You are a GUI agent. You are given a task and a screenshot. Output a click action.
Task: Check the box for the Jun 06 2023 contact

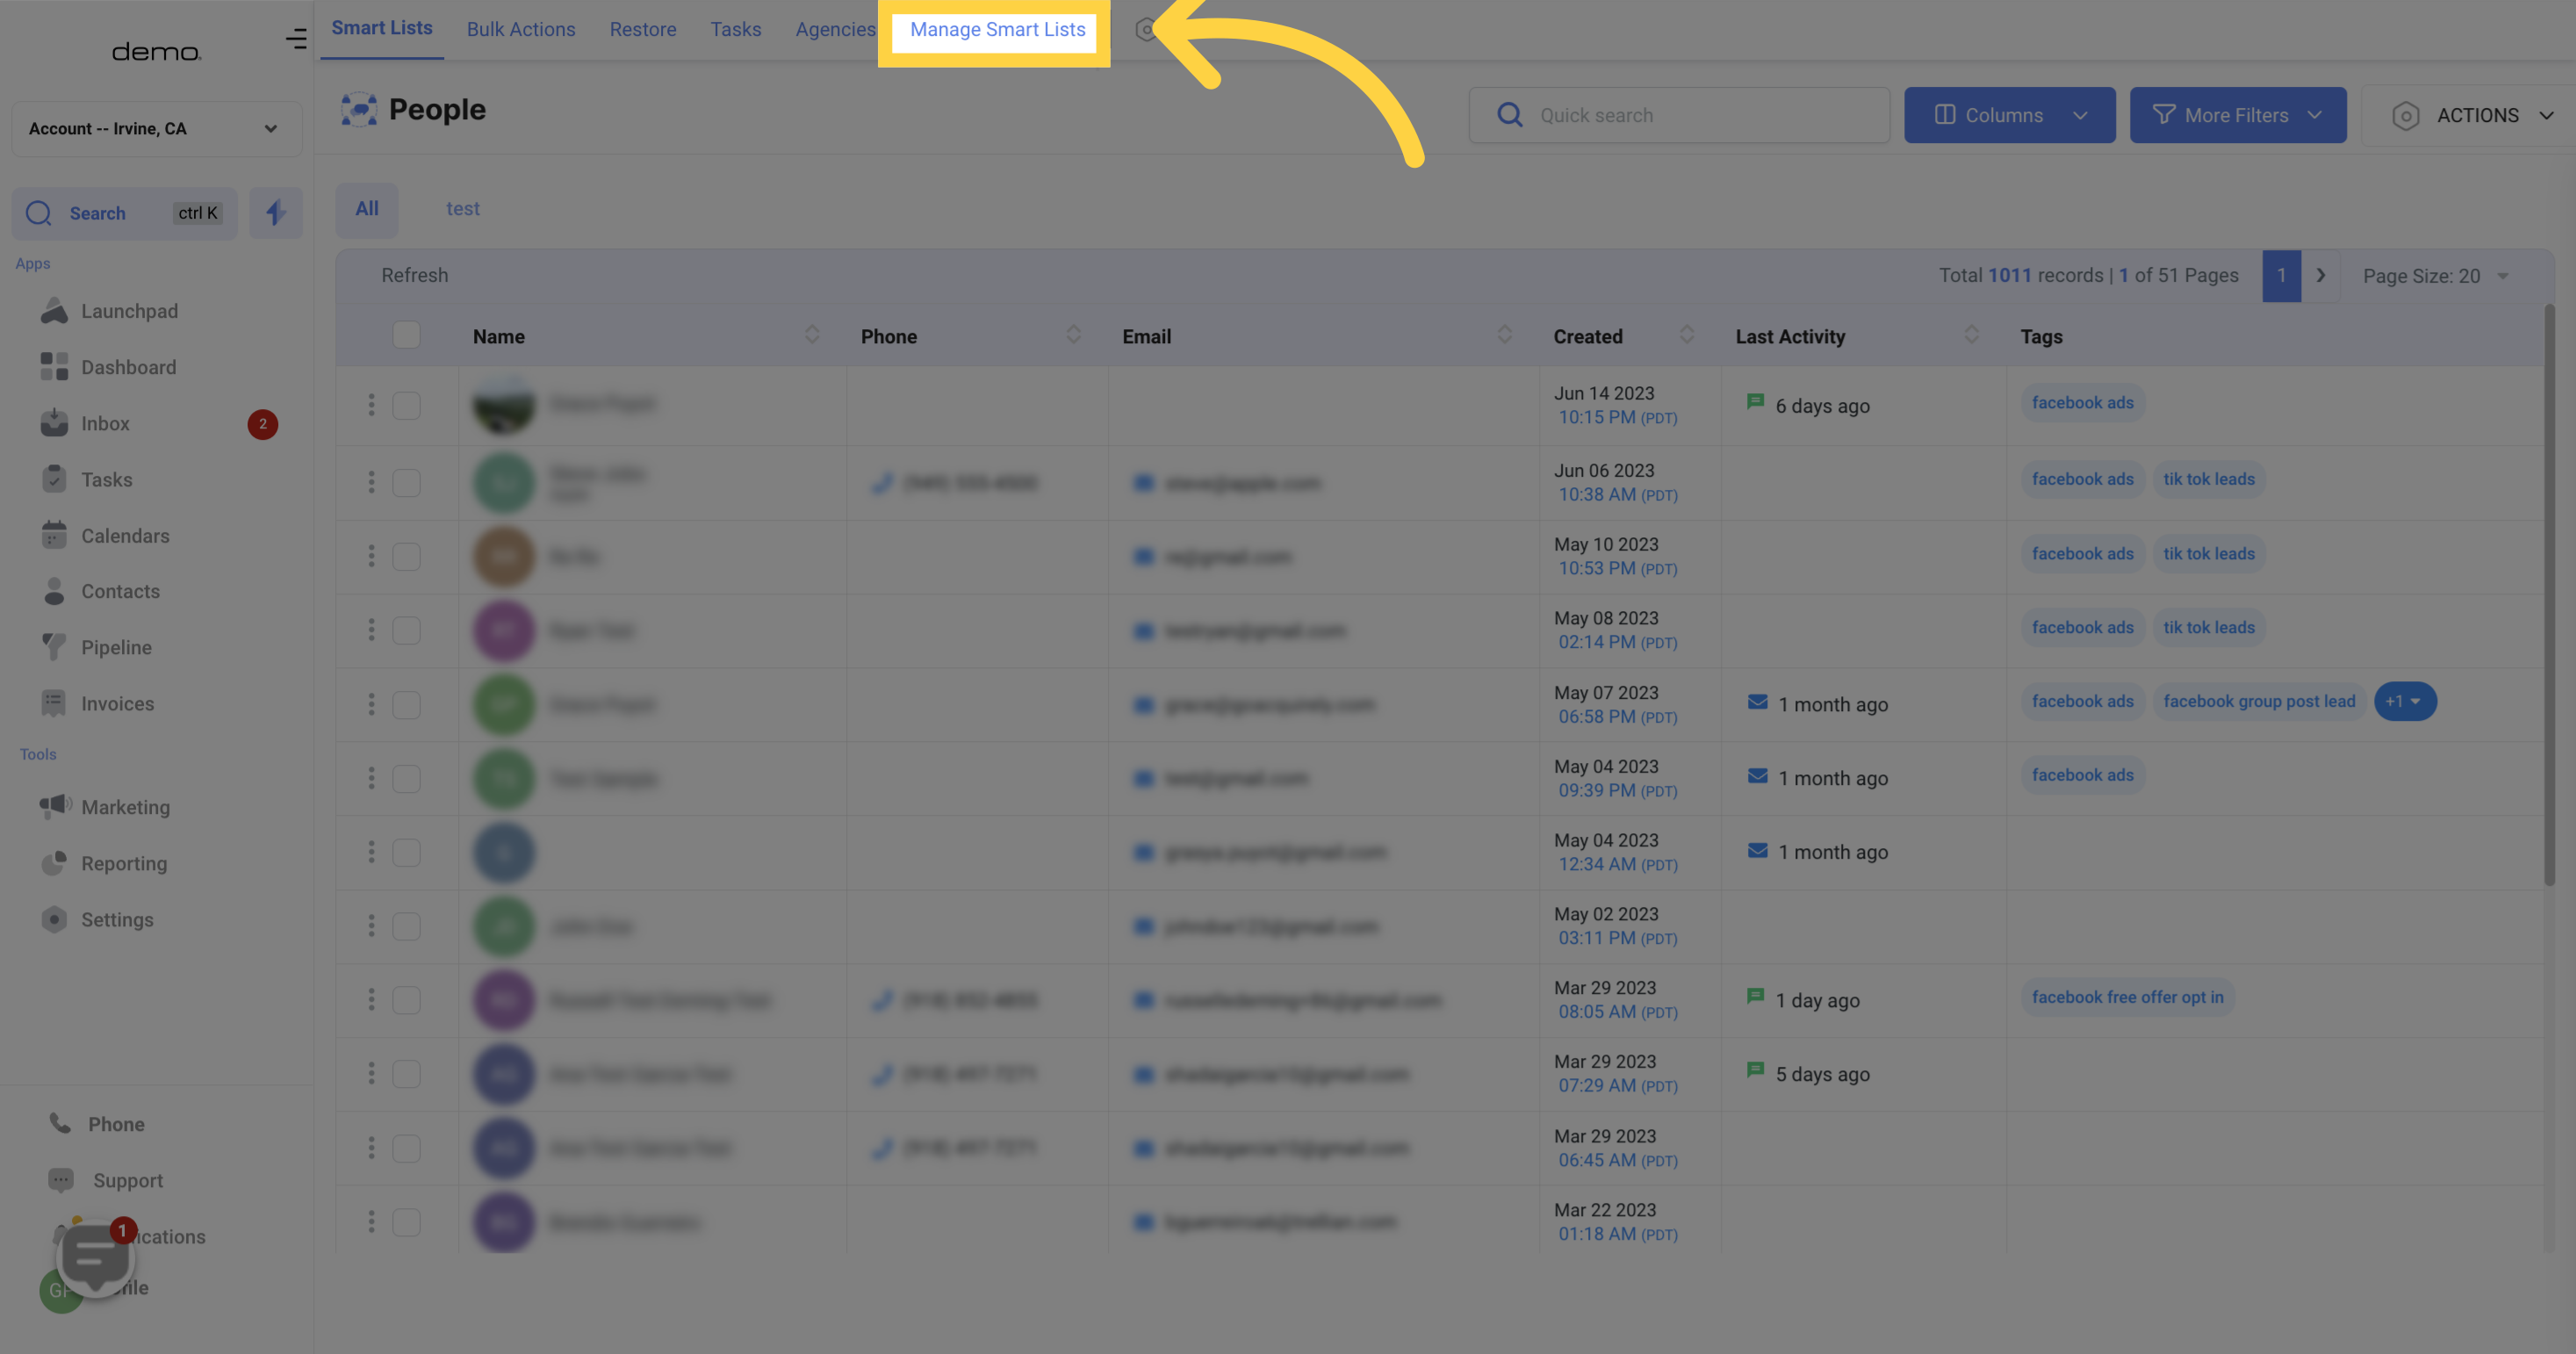(406, 483)
